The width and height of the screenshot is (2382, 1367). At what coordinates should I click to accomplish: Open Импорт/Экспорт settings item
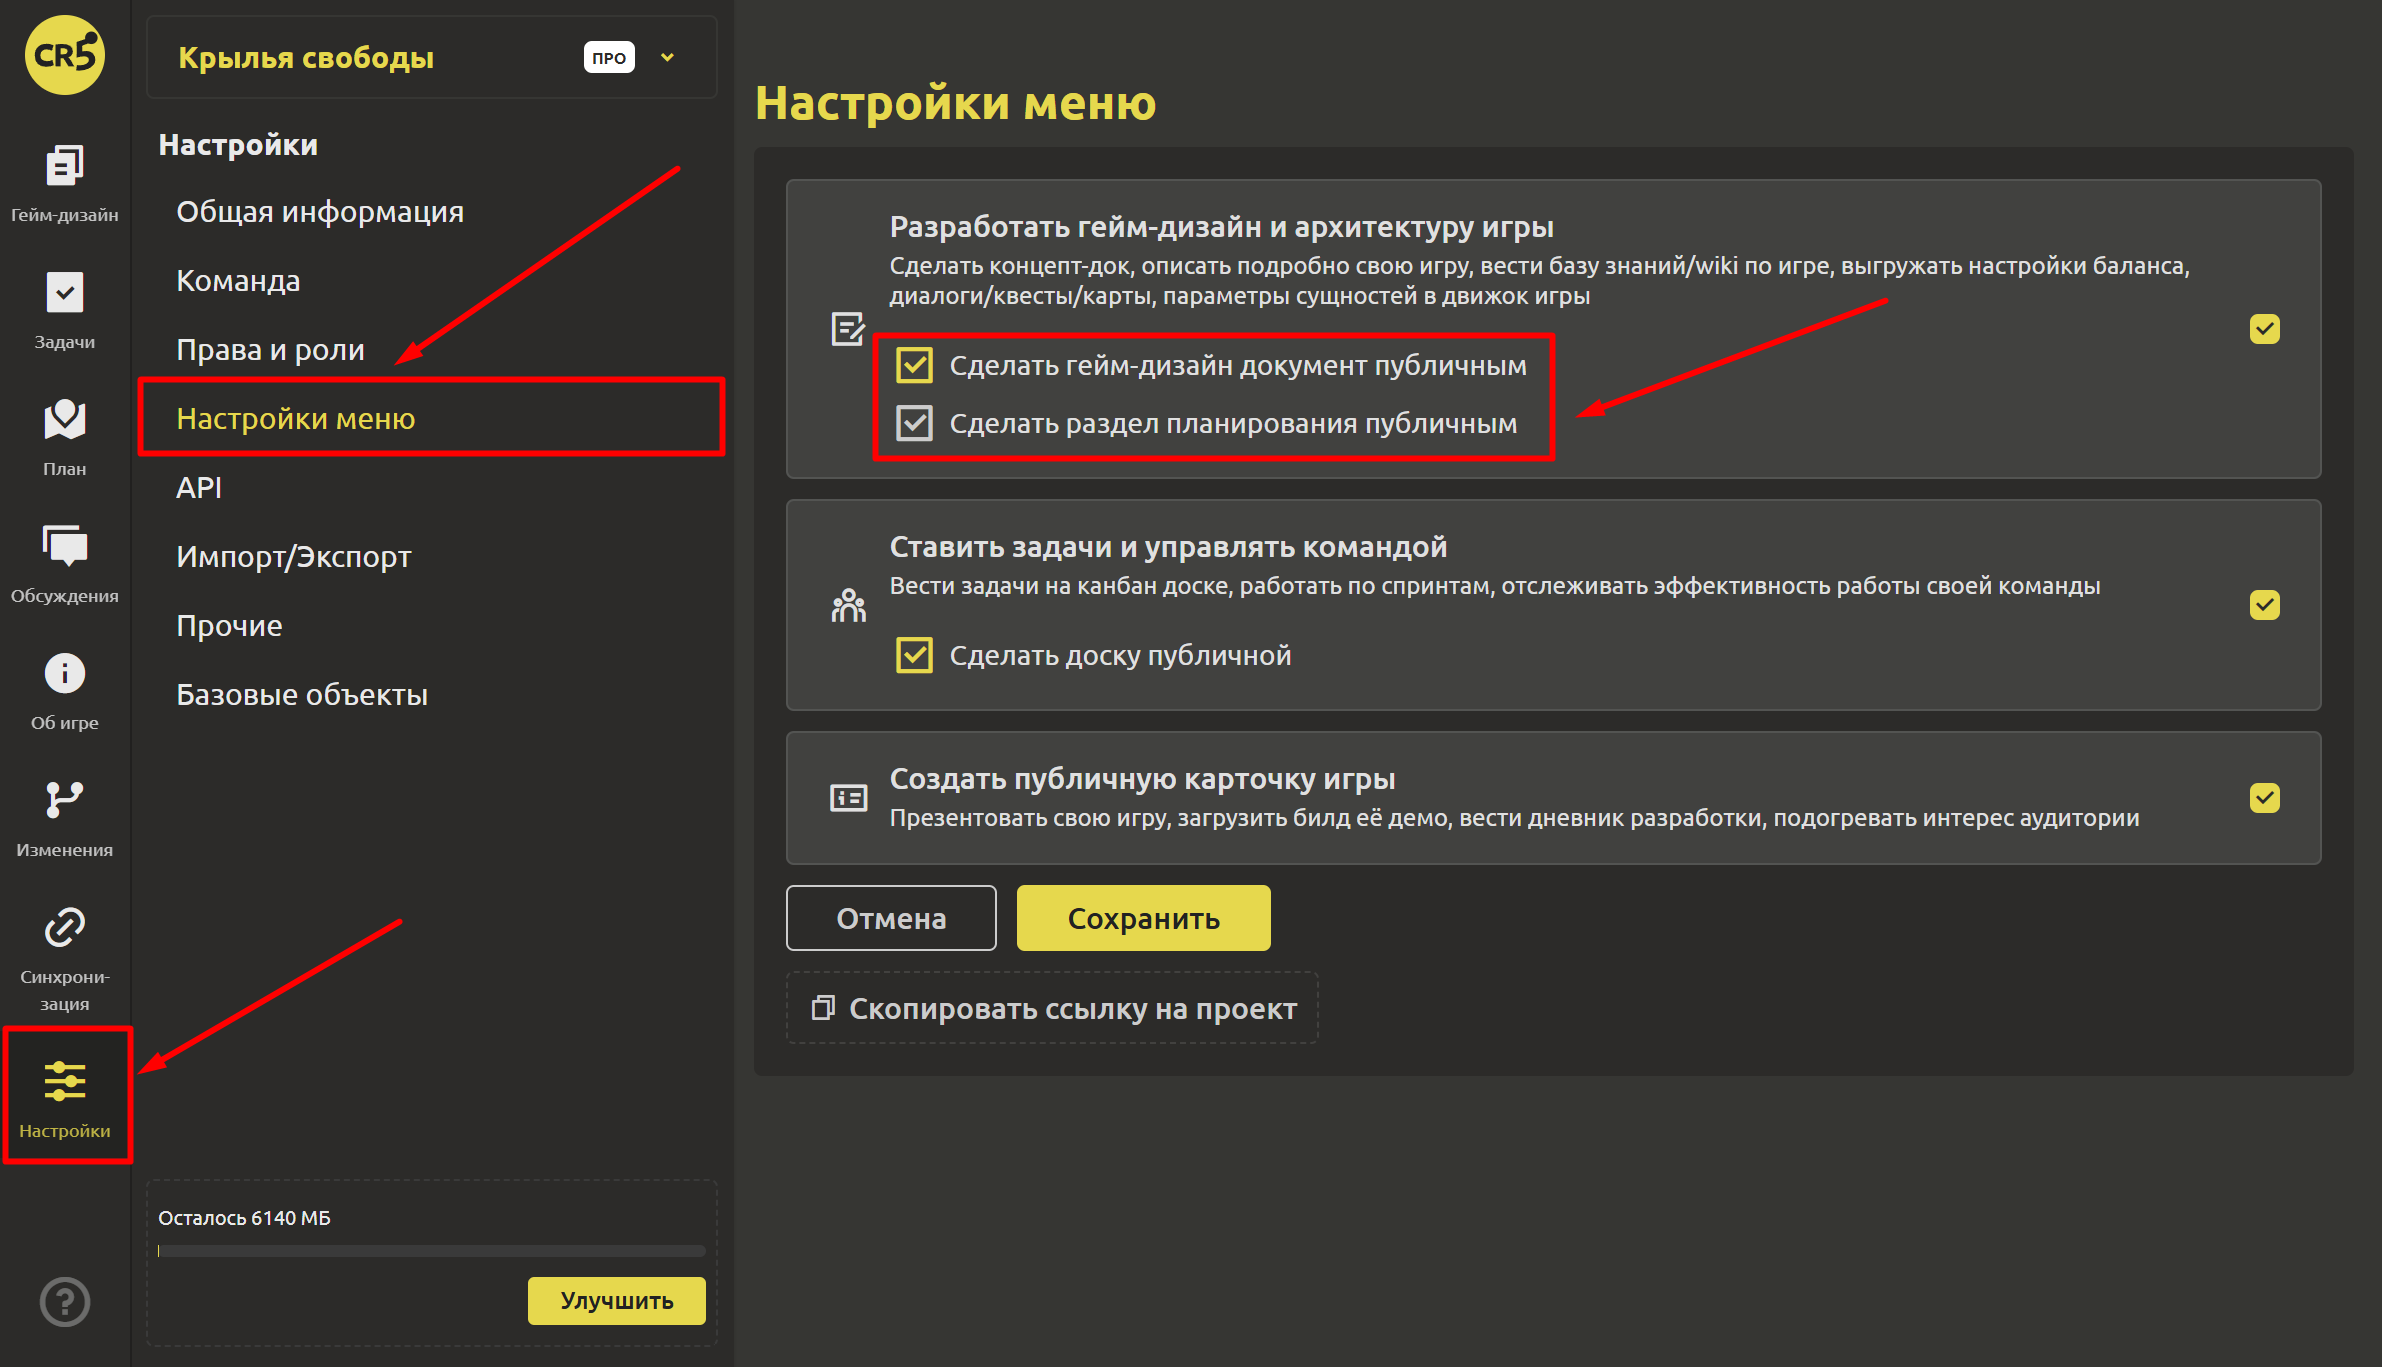(x=293, y=557)
